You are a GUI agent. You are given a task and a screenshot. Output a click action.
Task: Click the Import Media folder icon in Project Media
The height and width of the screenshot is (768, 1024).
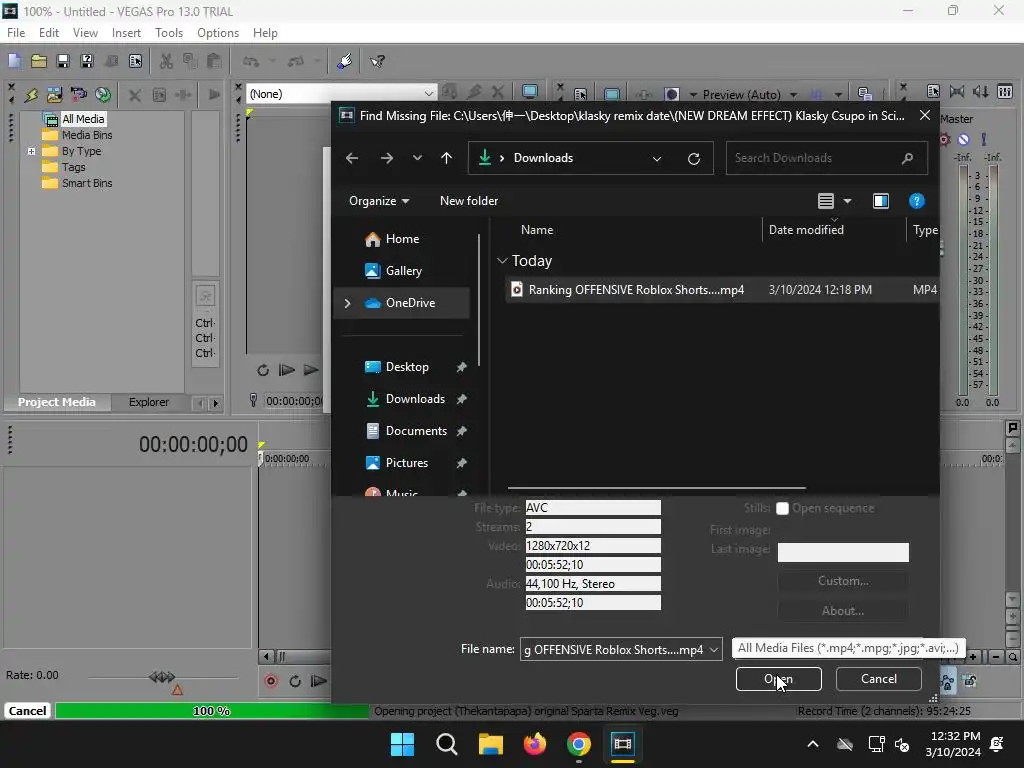coord(55,95)
